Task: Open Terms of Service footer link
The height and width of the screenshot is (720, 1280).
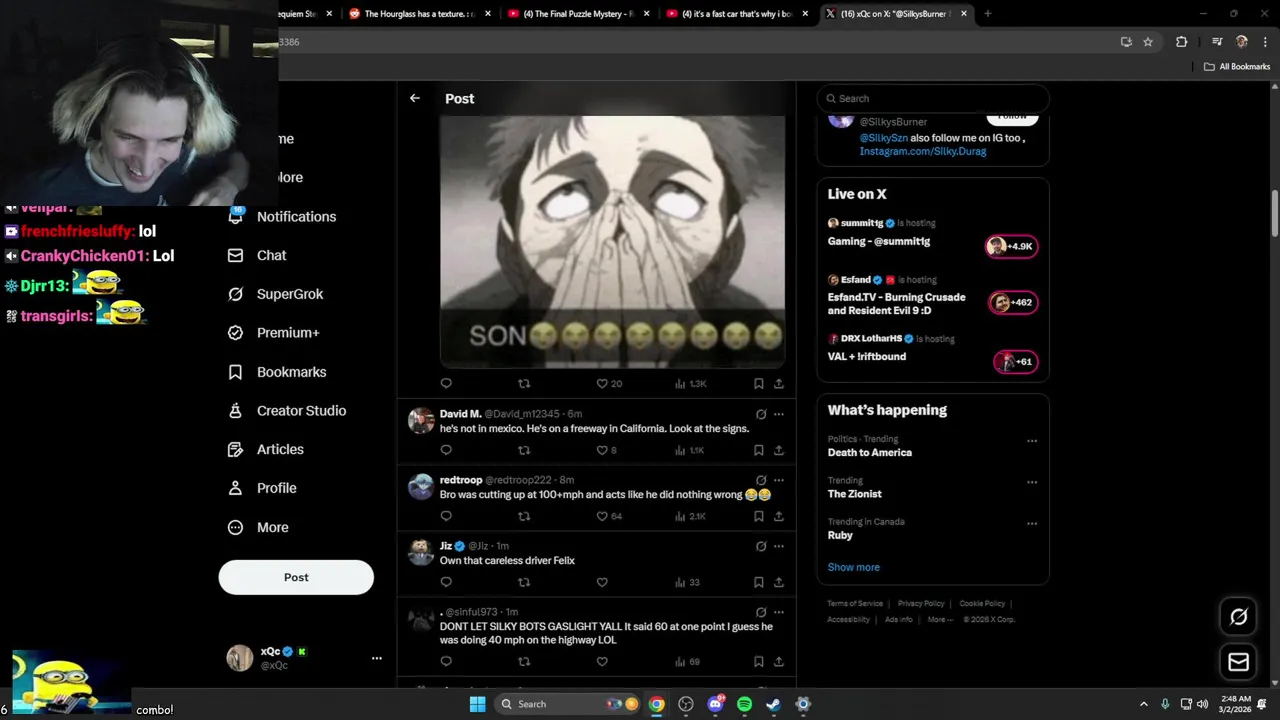Action: [x=855, y=603]
